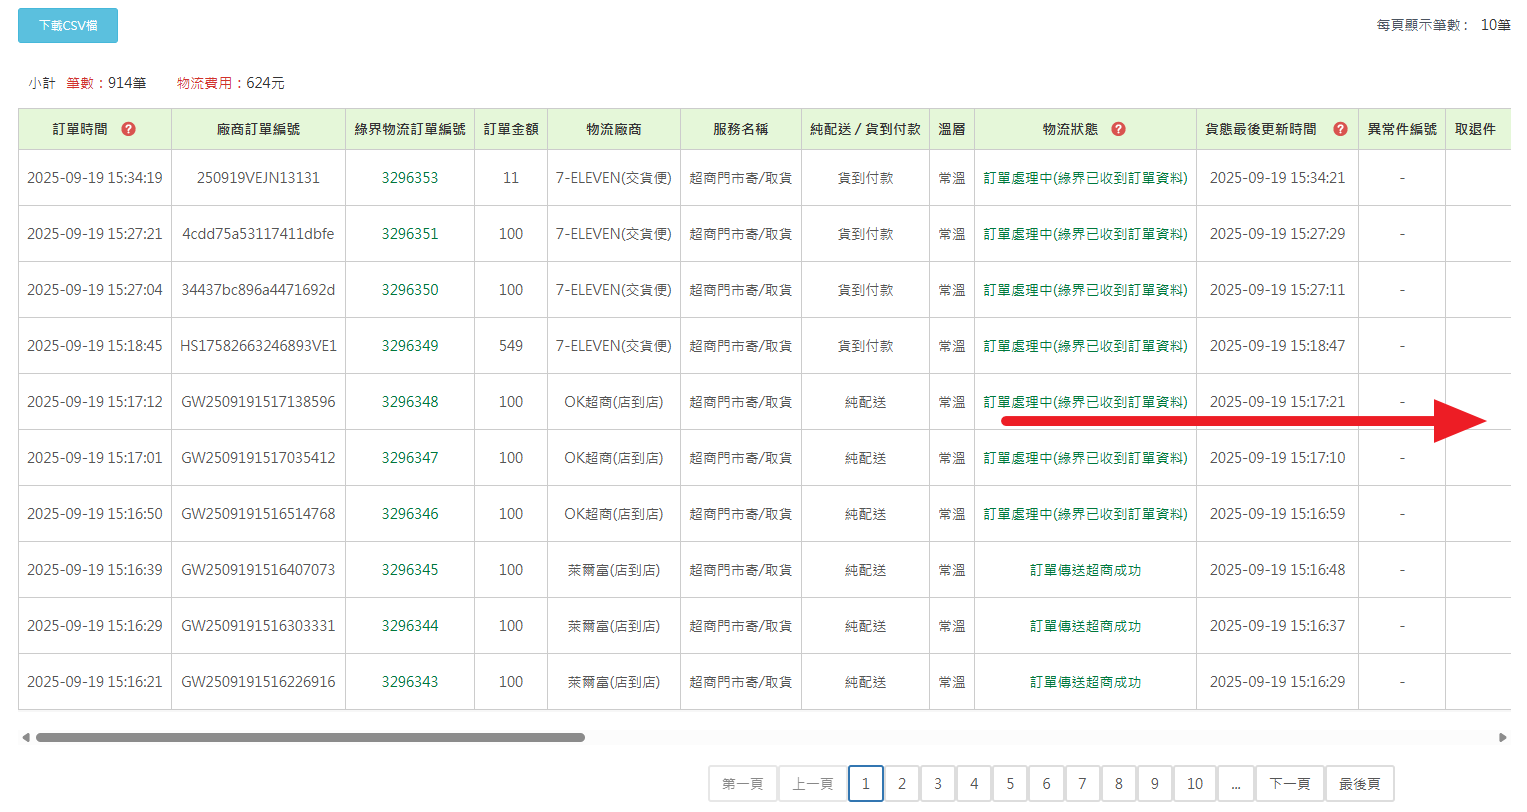The width and height of the screenshot is (1527, 812).
Task: Download the CSV file
Action: tap(68, 26)
